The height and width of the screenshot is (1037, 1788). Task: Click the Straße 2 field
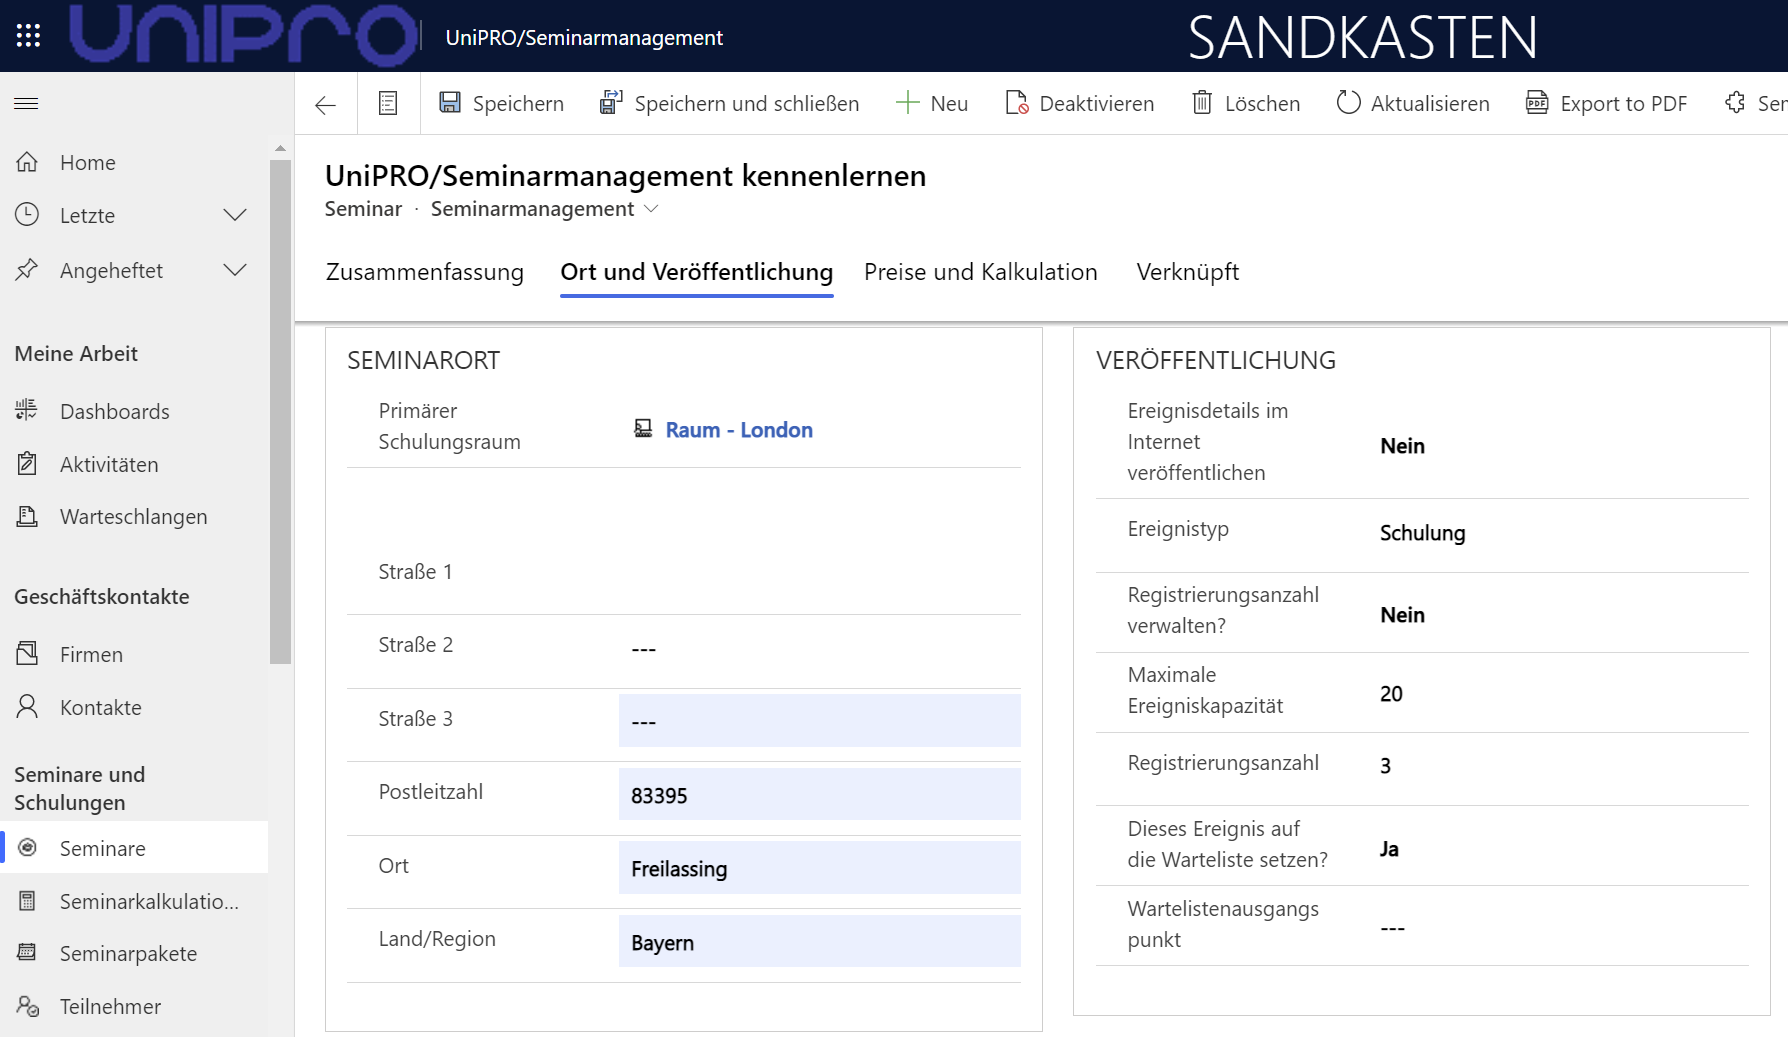pyautogui.click(x=819, y=647)
